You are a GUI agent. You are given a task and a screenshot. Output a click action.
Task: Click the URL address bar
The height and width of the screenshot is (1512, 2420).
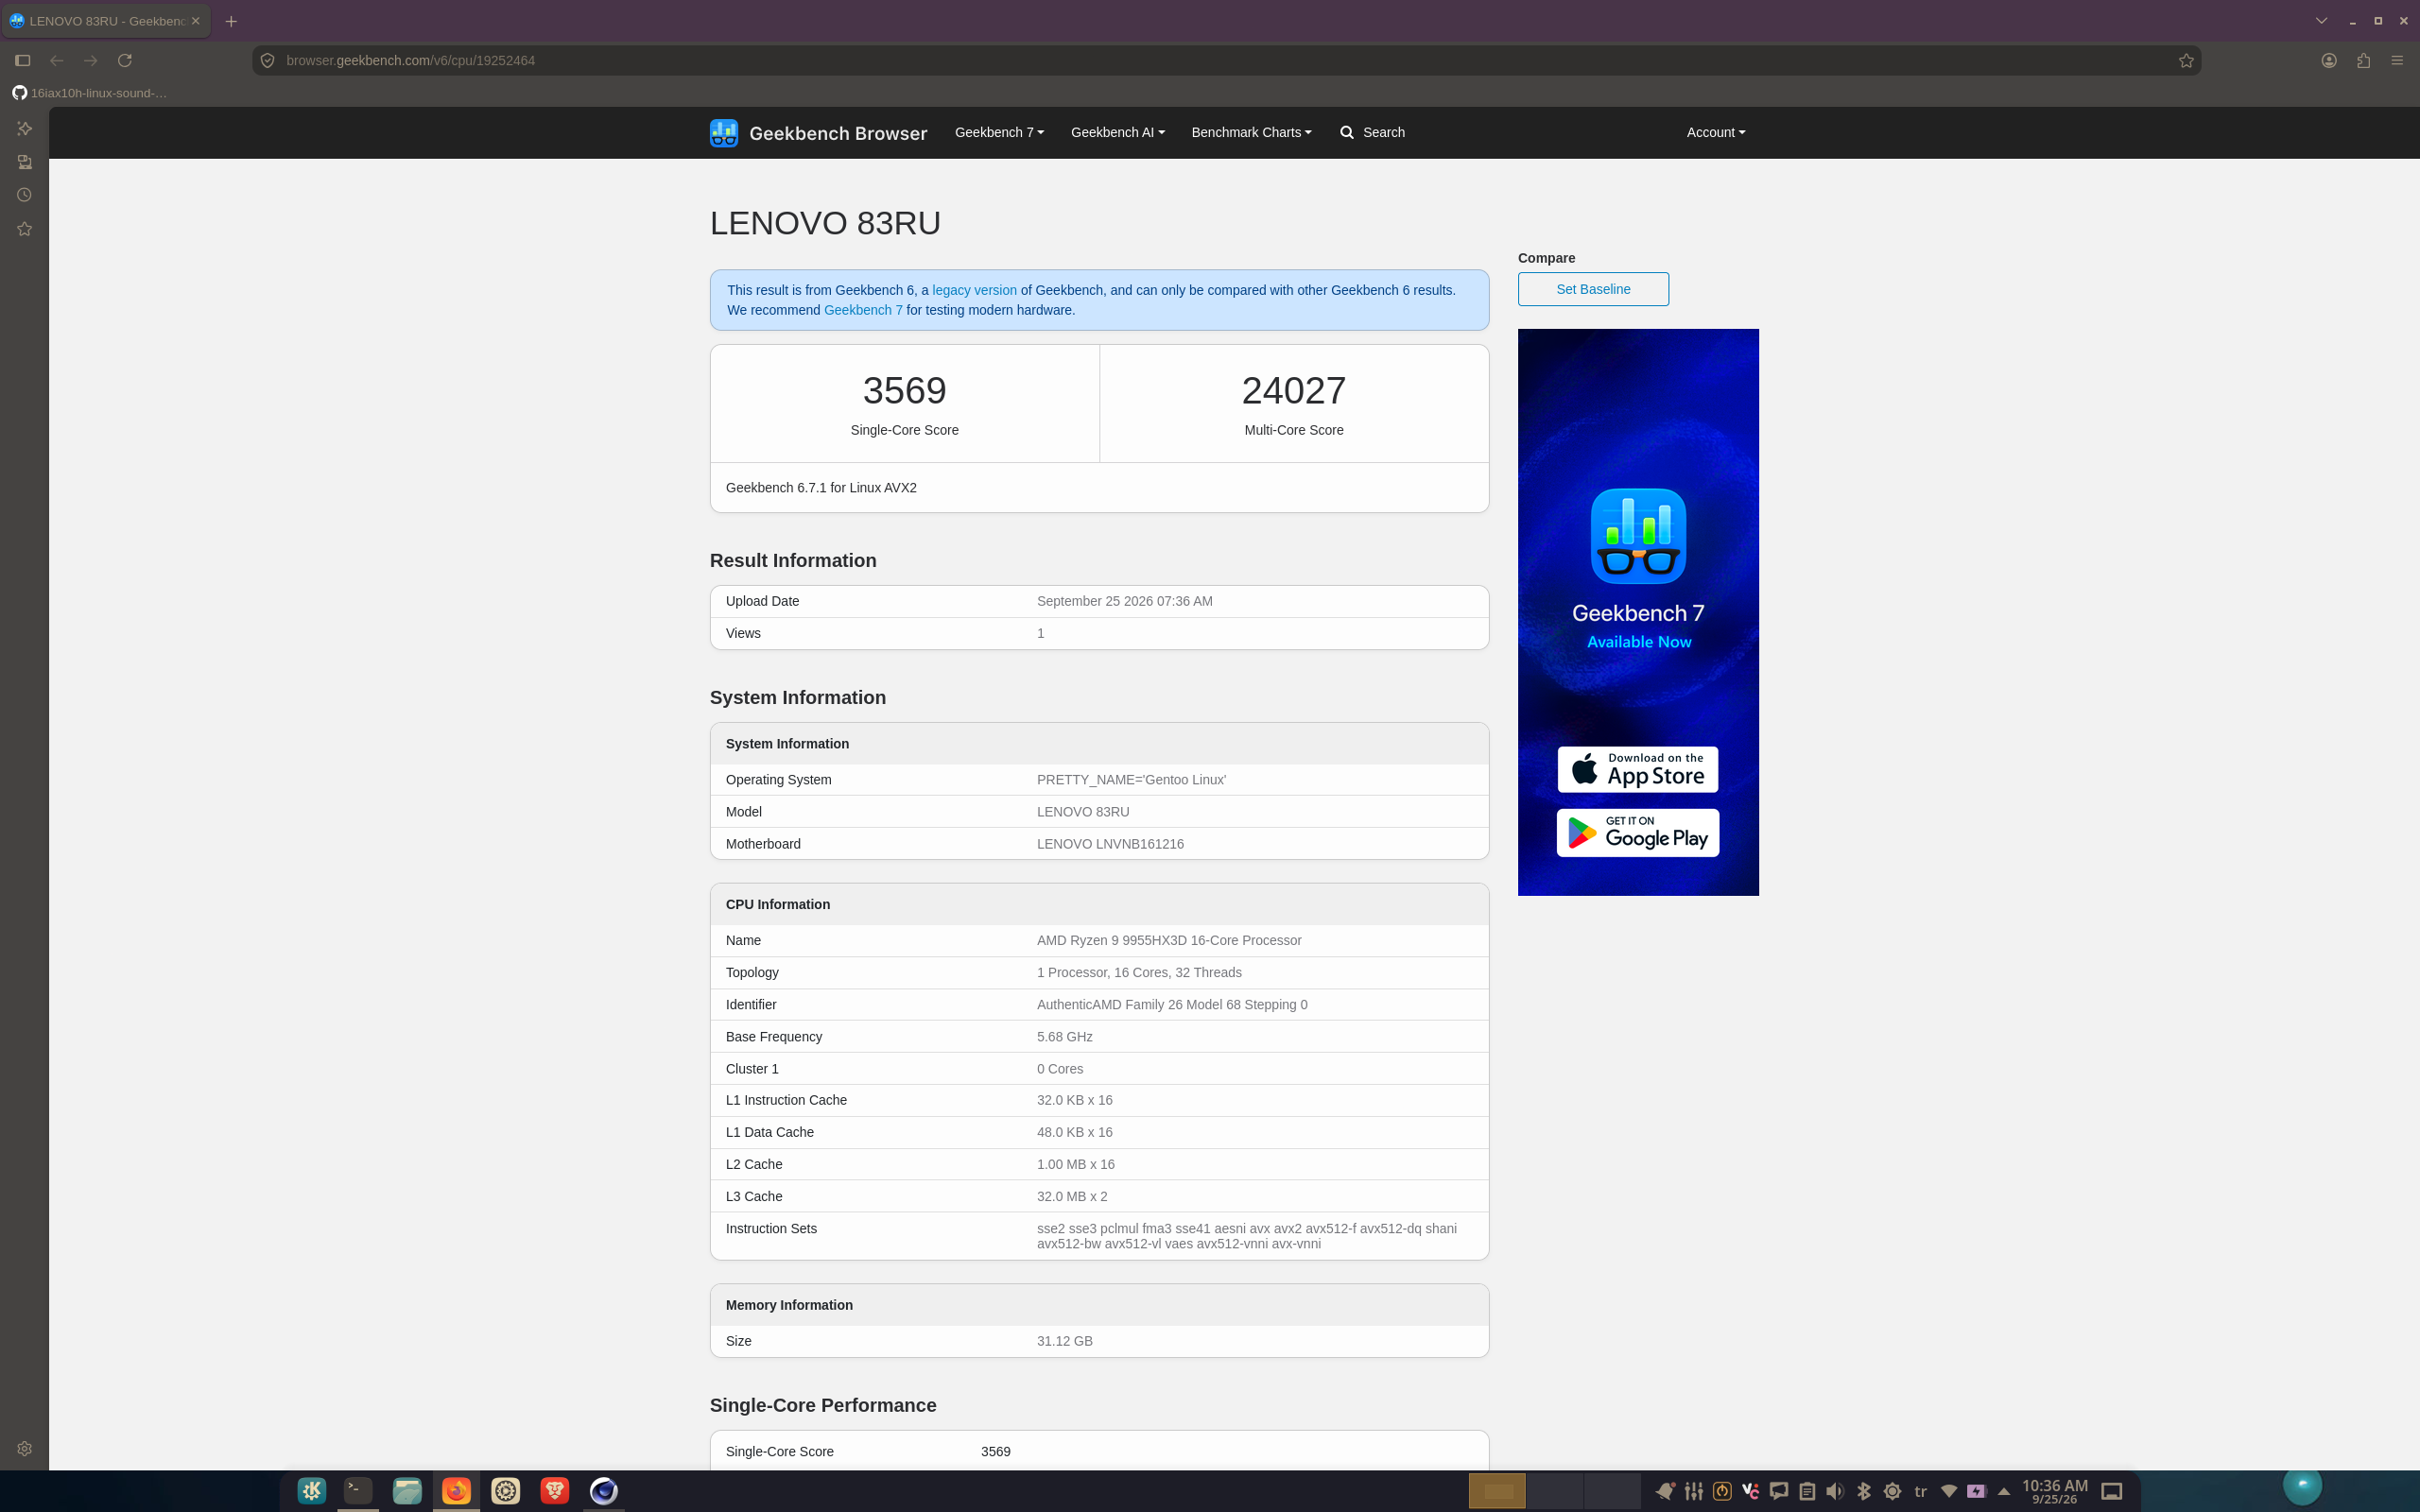click(1225, 60)
